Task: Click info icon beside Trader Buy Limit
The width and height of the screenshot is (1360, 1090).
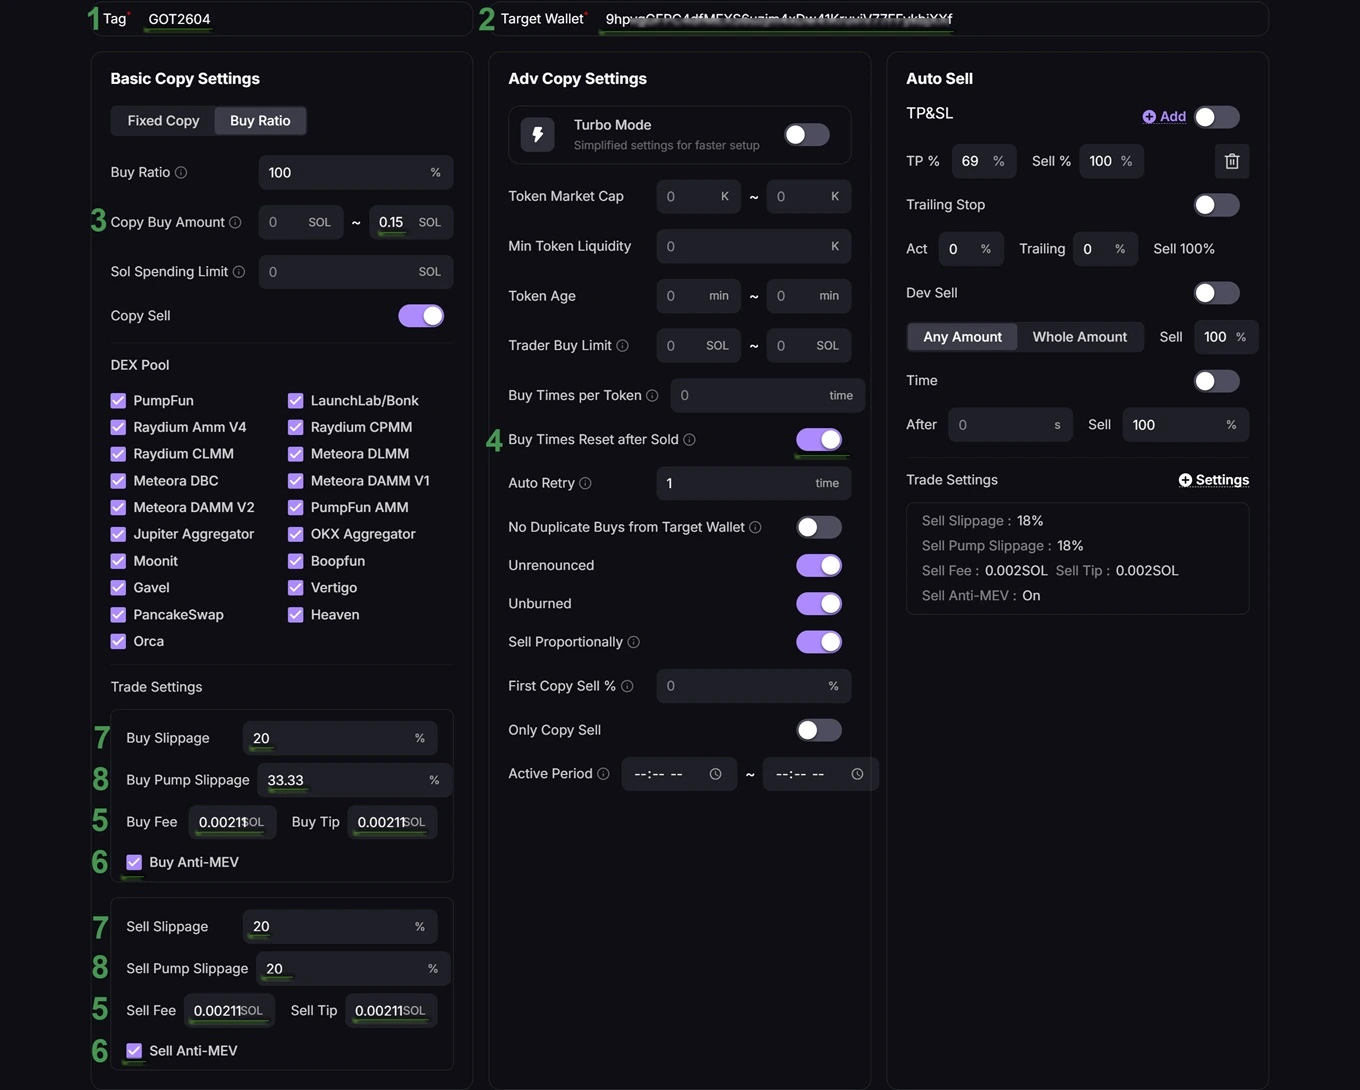Action: 622,346
